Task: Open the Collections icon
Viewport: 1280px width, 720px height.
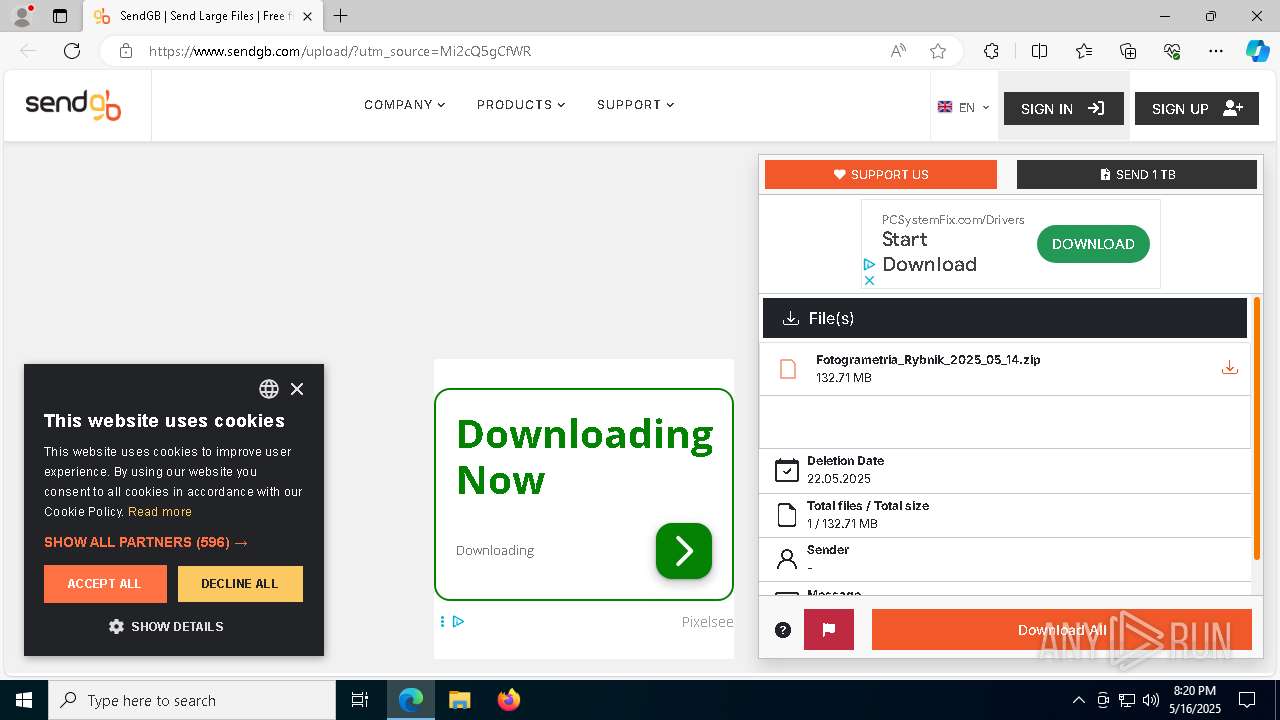Action: coord(1128,51)
